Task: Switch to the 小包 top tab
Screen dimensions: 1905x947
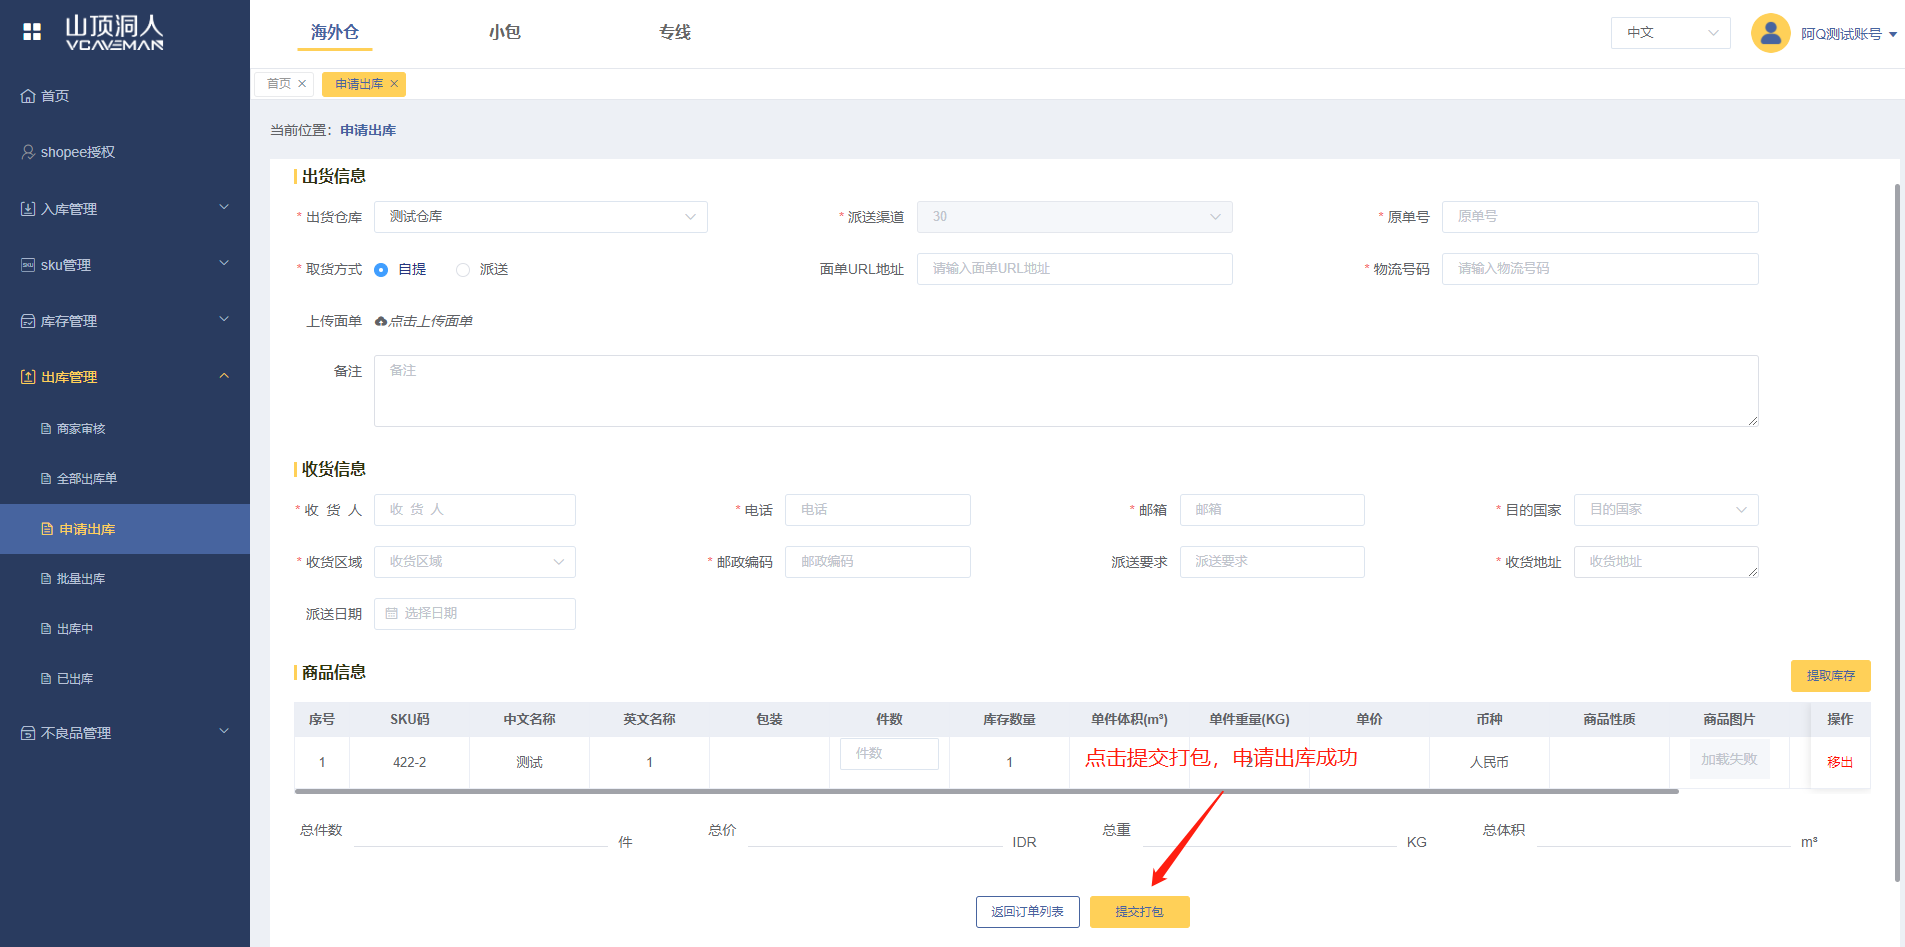Action: (x=504, y=32)
